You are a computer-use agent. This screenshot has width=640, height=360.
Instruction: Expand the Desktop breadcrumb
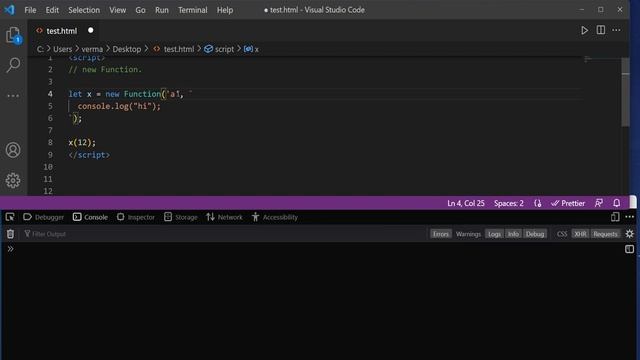[127, 49]
